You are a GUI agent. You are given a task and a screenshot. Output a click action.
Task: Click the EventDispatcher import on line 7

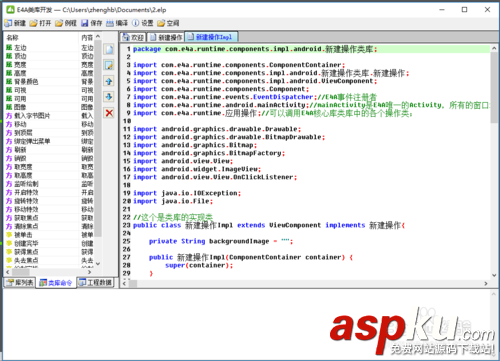click(x=255, y=97)
